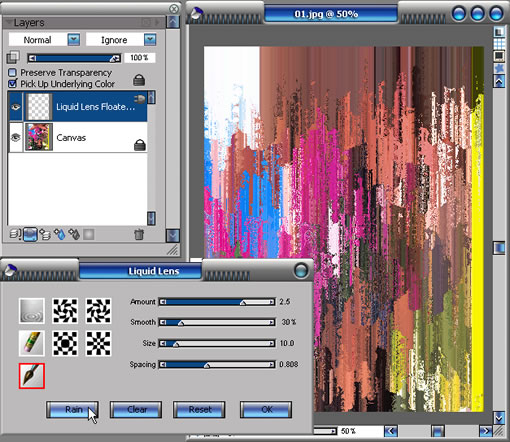The width and height of the screenshot is (510, 442).
Task: Toggle visibility of the Canvas layer
Action: coord(15,137)
